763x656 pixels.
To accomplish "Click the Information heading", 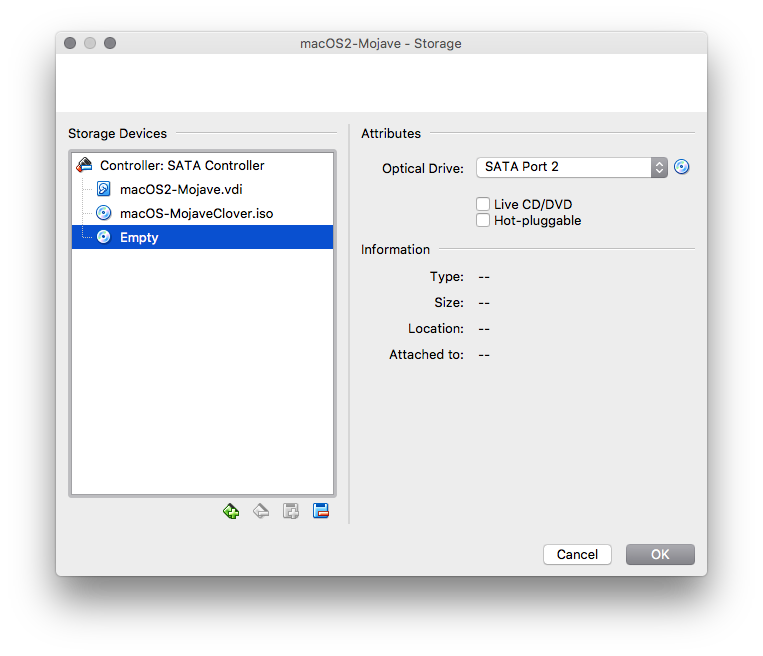I will (395, 250).
